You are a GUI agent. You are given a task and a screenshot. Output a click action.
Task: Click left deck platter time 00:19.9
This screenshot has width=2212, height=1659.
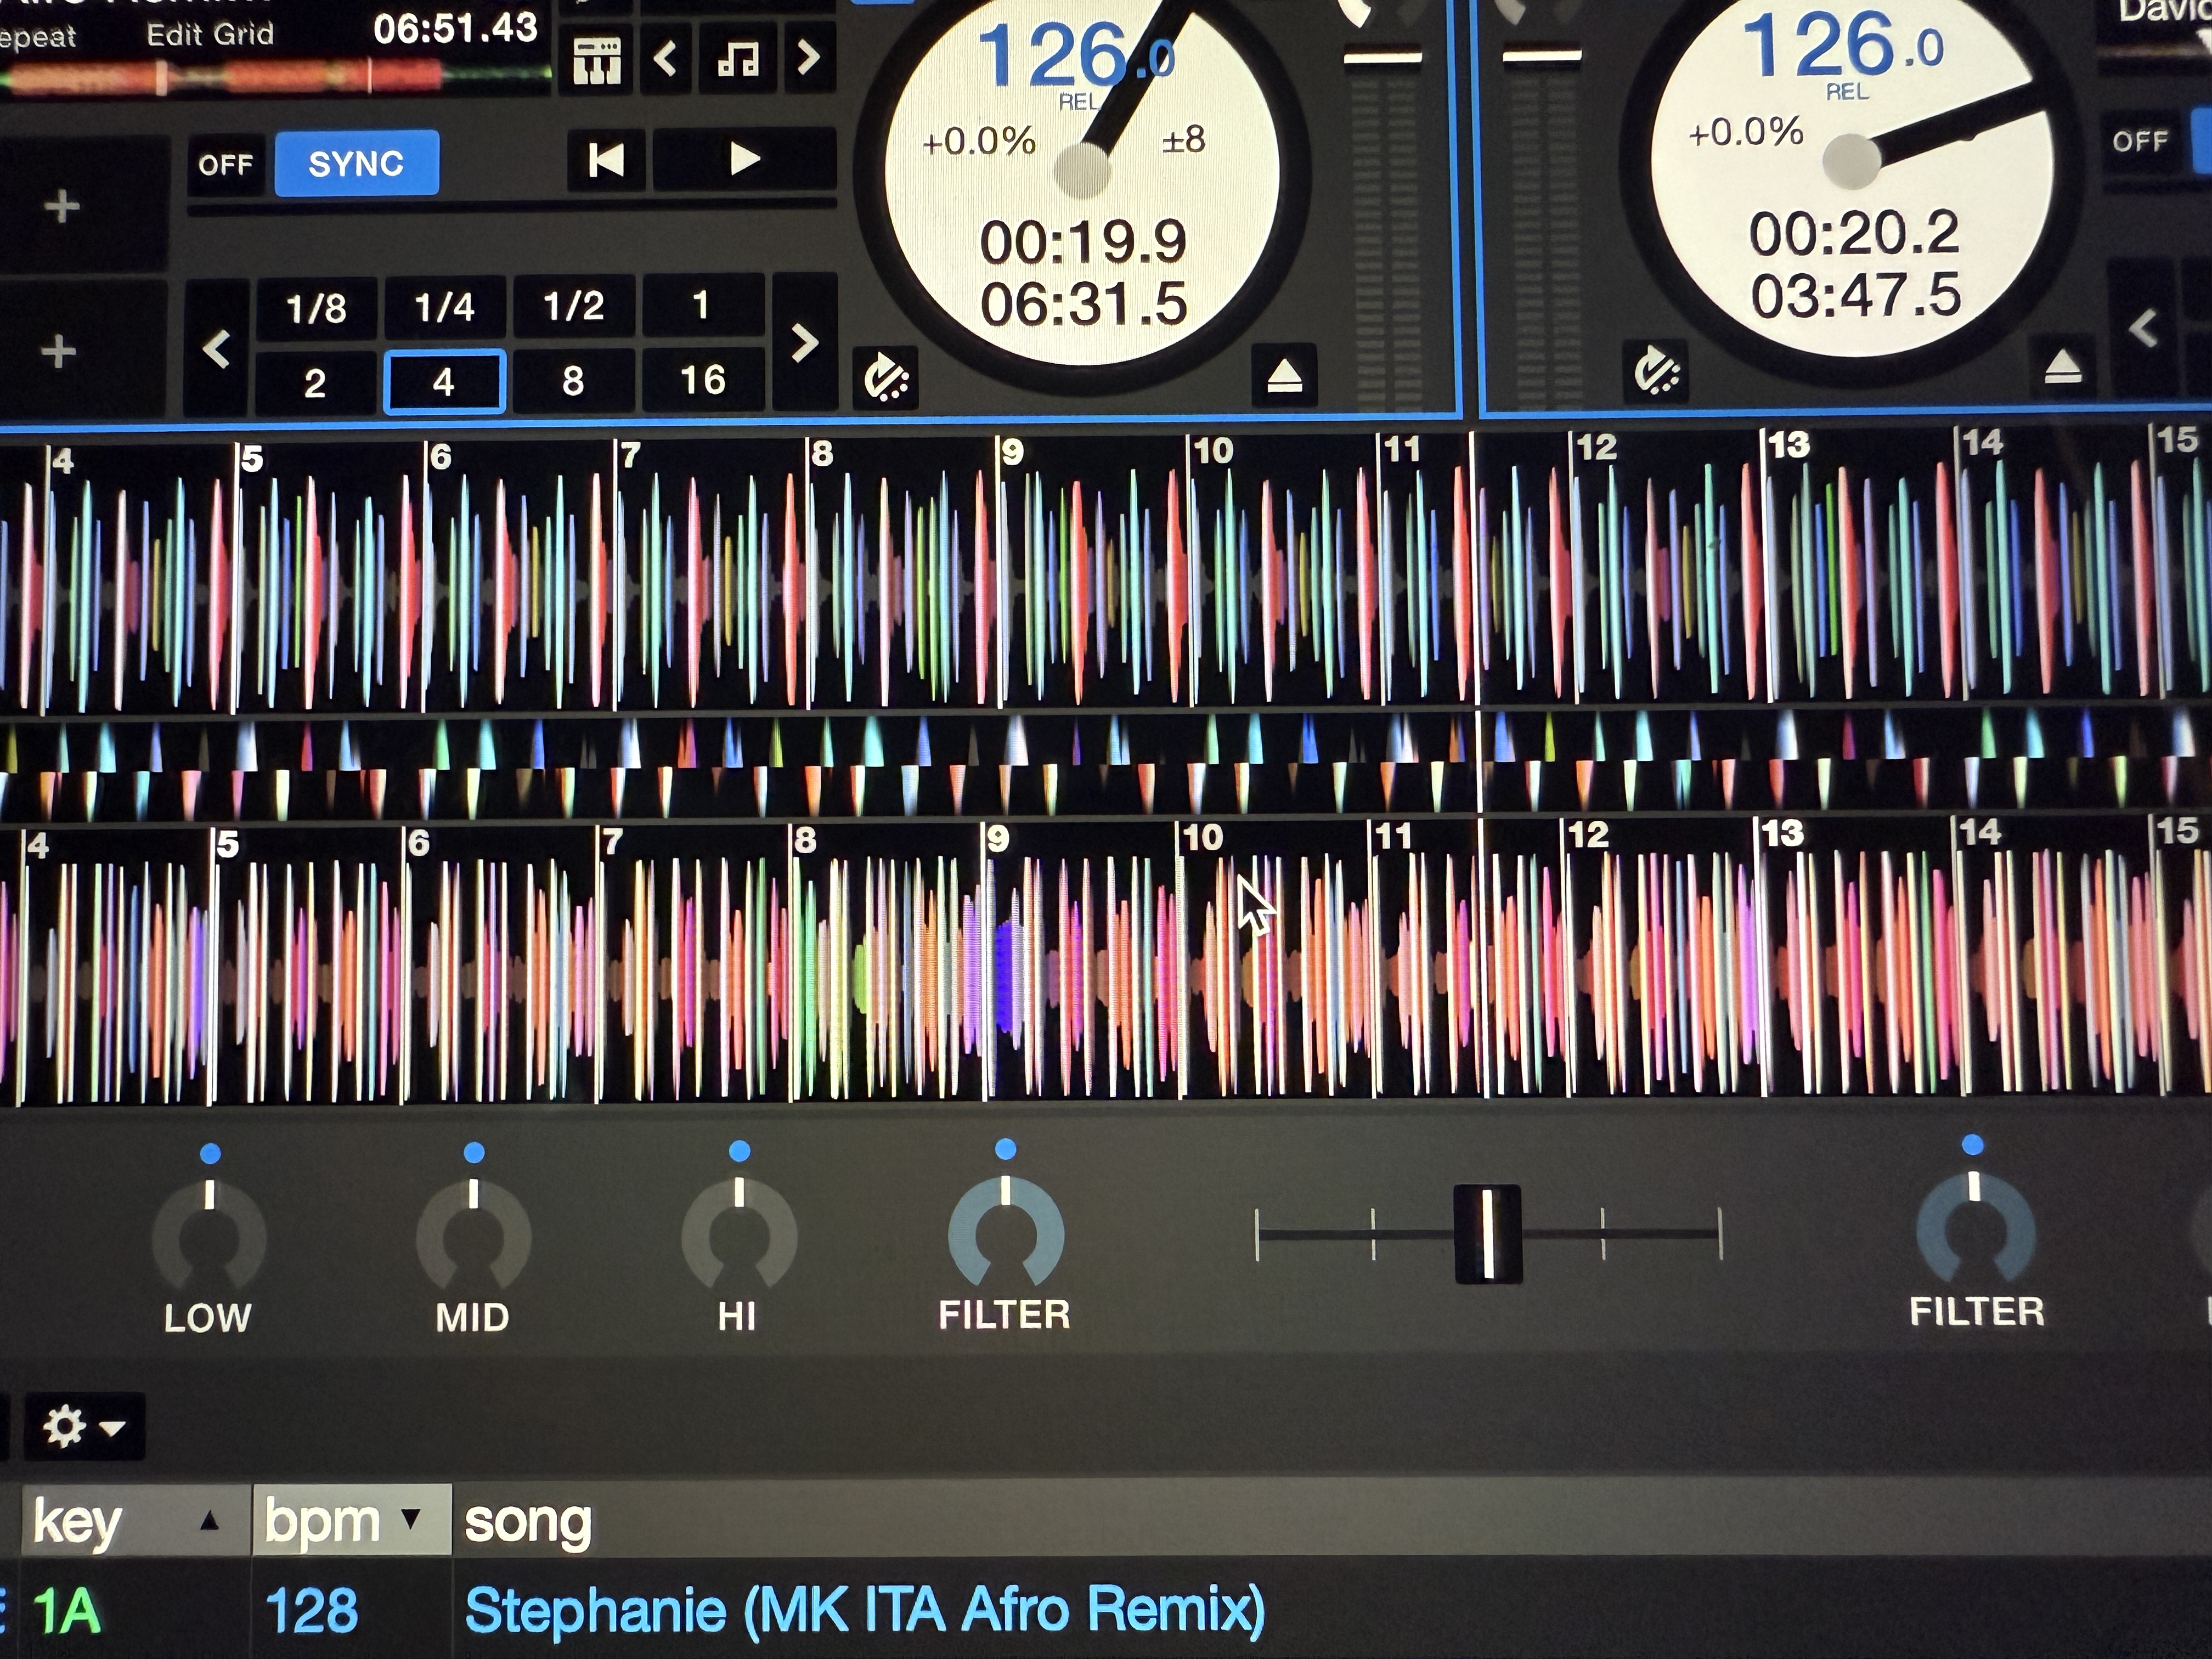click(1083, 242)
